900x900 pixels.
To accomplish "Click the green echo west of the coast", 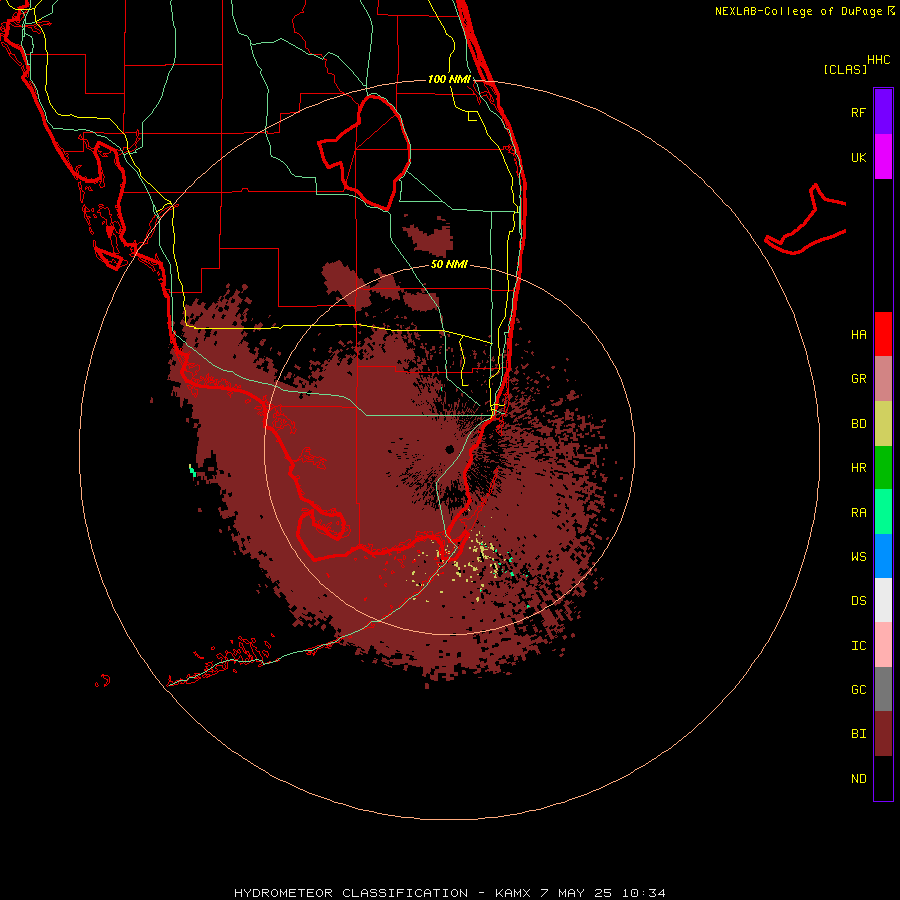I will click(x=193, y=471).
